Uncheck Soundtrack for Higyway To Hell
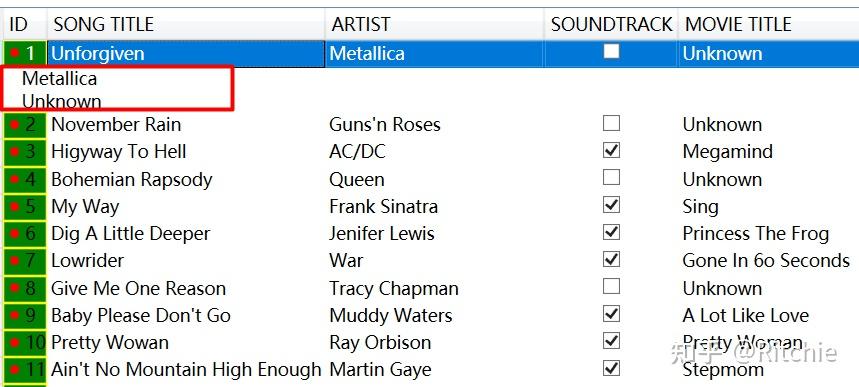The width and height of the screenshot is (859, 387). [x=611, y=150]
